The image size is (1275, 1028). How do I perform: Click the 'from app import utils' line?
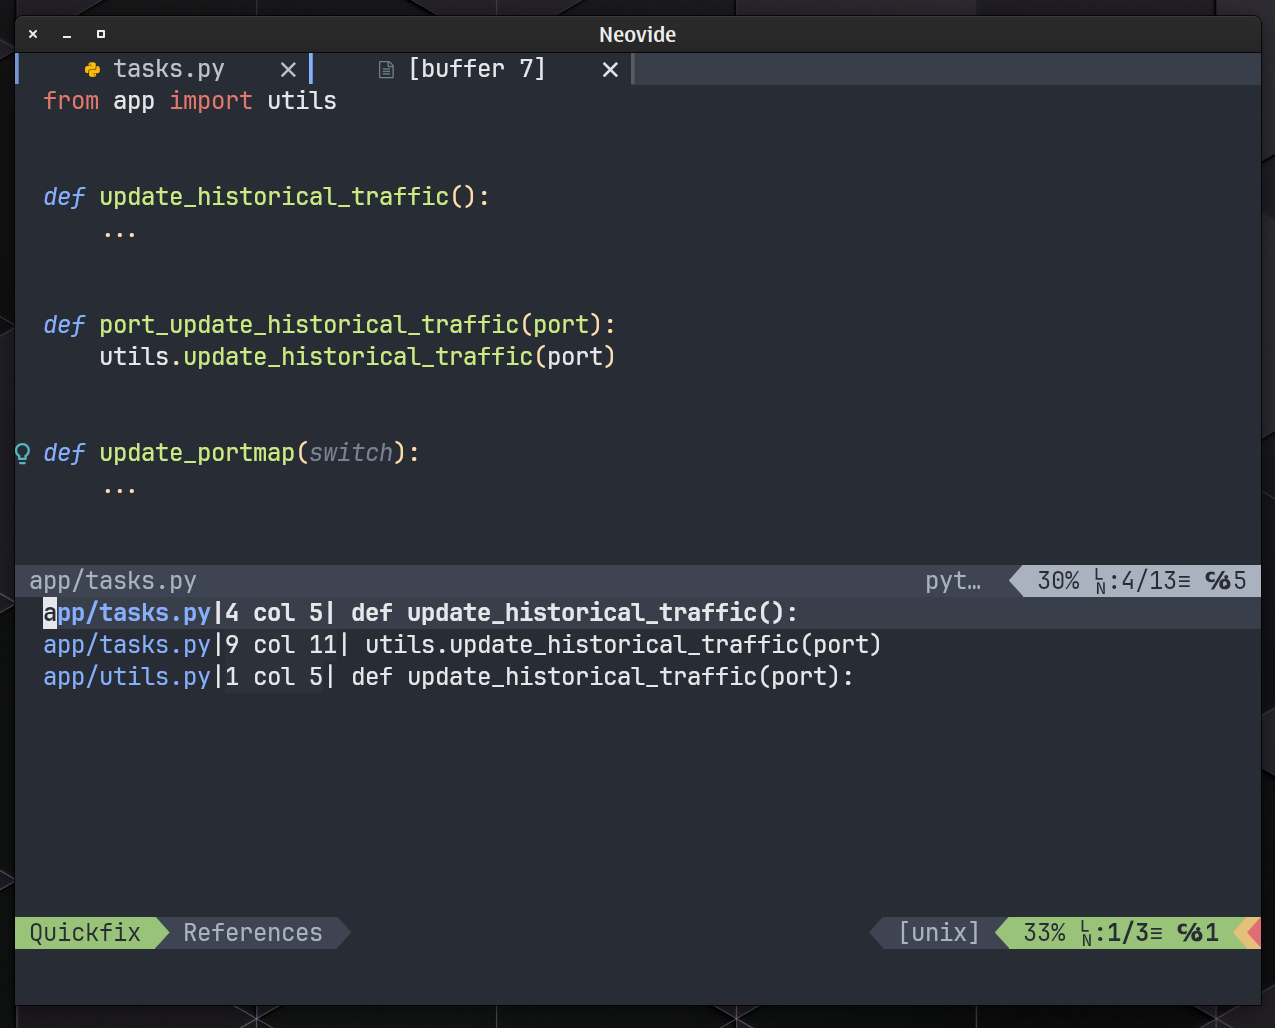pyautogui.click(x=190, y=101)
